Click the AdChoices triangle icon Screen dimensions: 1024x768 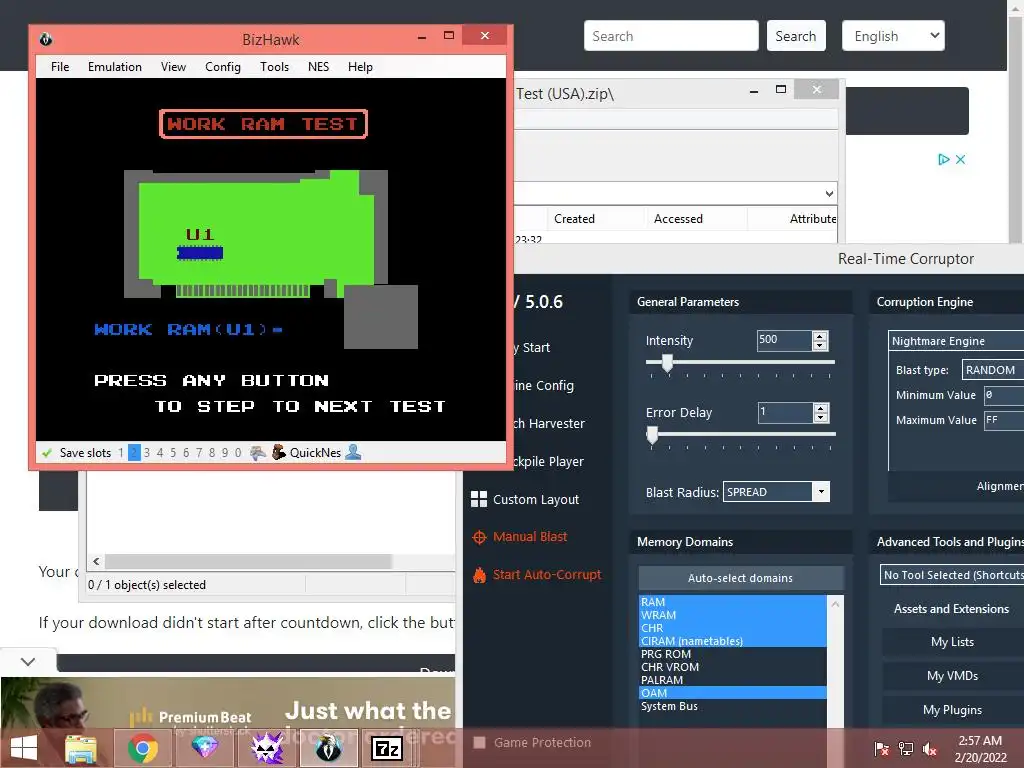(944, 159)
